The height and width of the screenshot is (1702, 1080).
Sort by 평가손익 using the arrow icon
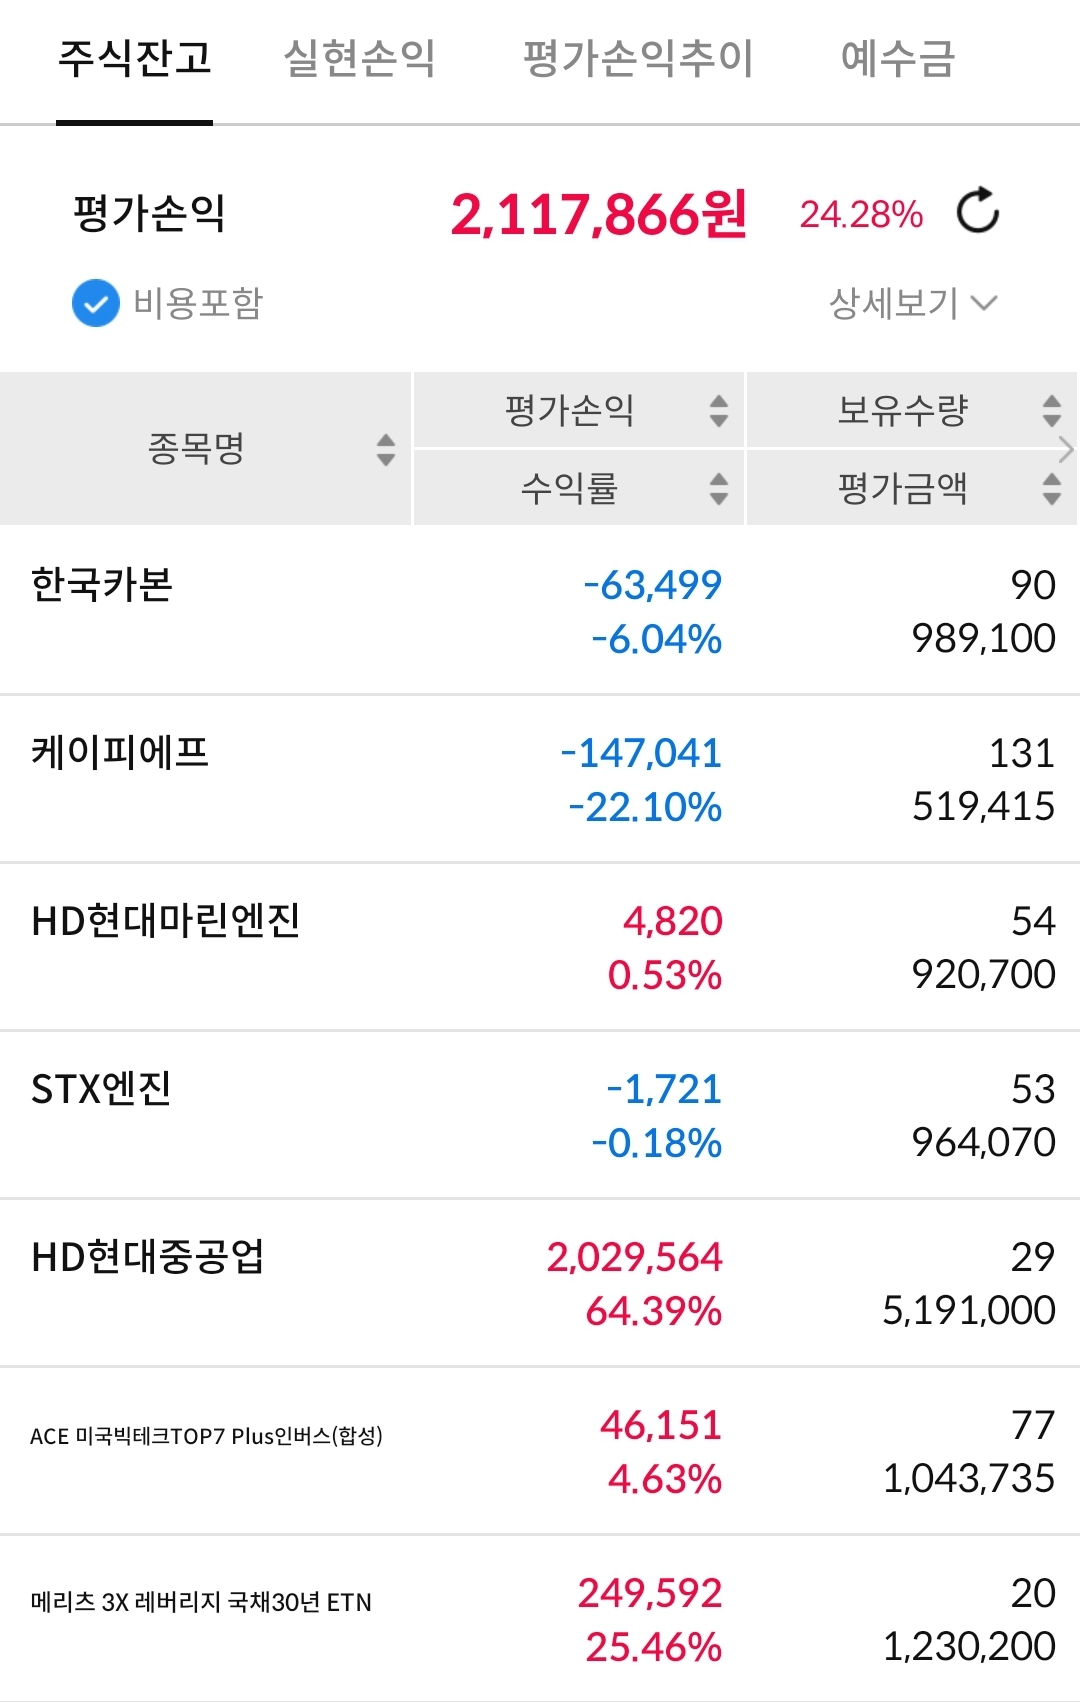pyautogui.click(x=719, y=410)
